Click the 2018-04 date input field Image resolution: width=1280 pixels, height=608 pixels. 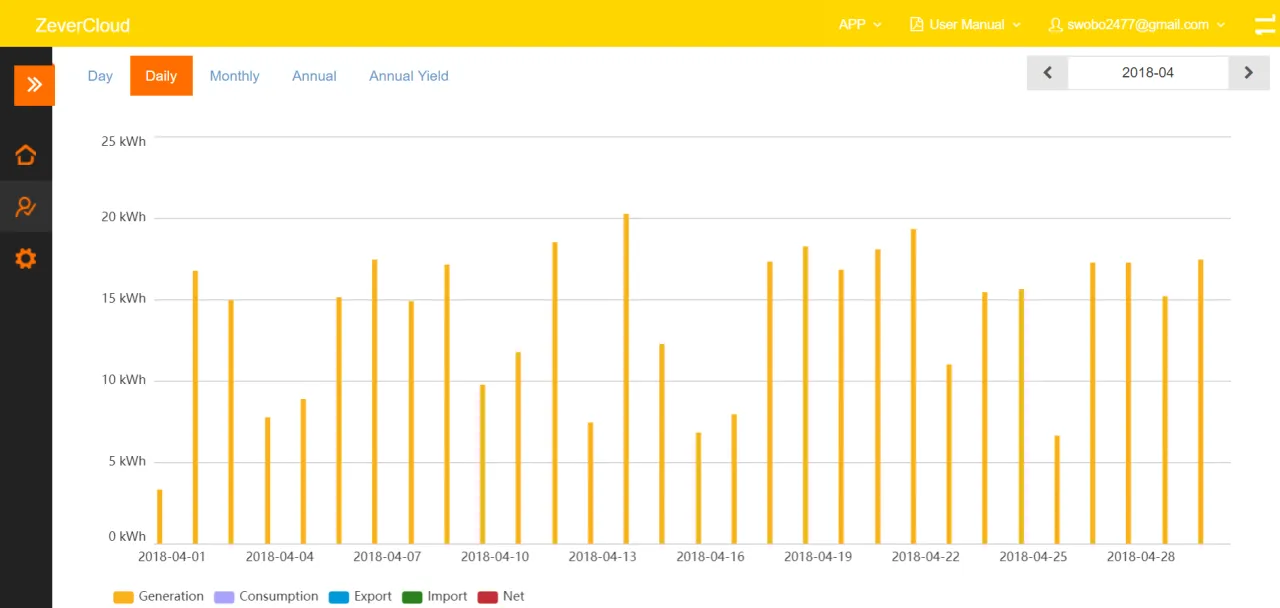click(1147, 73)
